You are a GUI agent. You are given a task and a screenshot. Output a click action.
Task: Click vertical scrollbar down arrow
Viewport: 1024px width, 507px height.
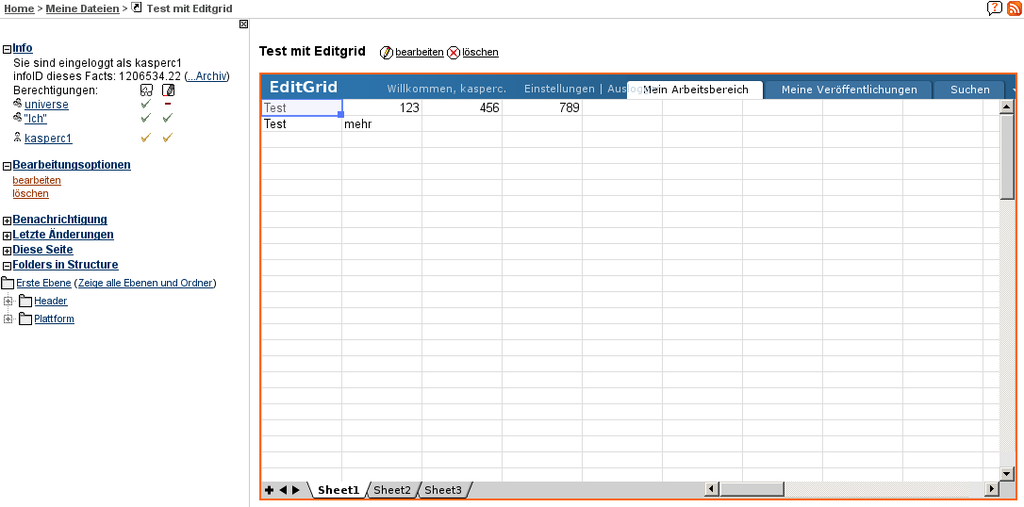pyautogui.click(x=1006, y=474)
